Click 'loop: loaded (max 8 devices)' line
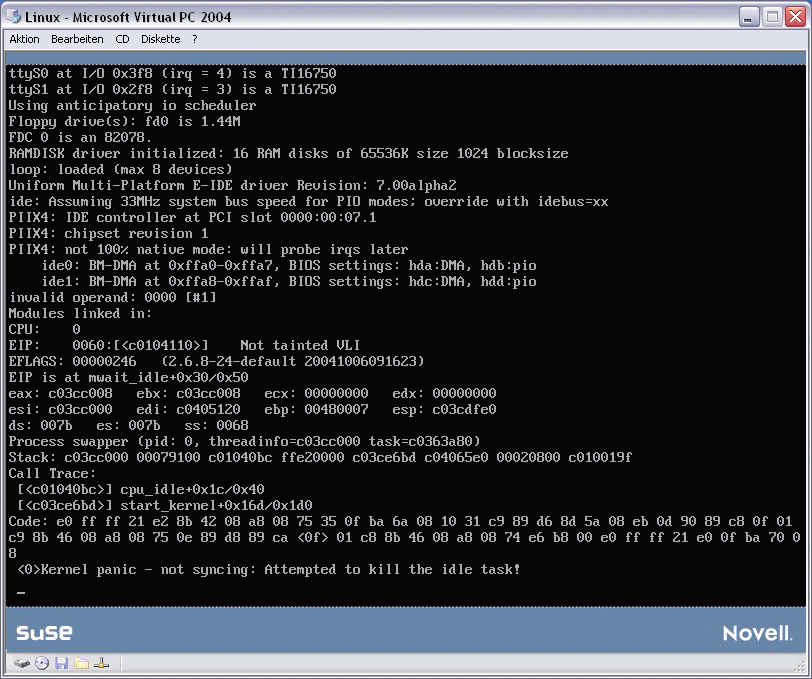This screenshot has height=679, width=812. click(x=121, y=170)
